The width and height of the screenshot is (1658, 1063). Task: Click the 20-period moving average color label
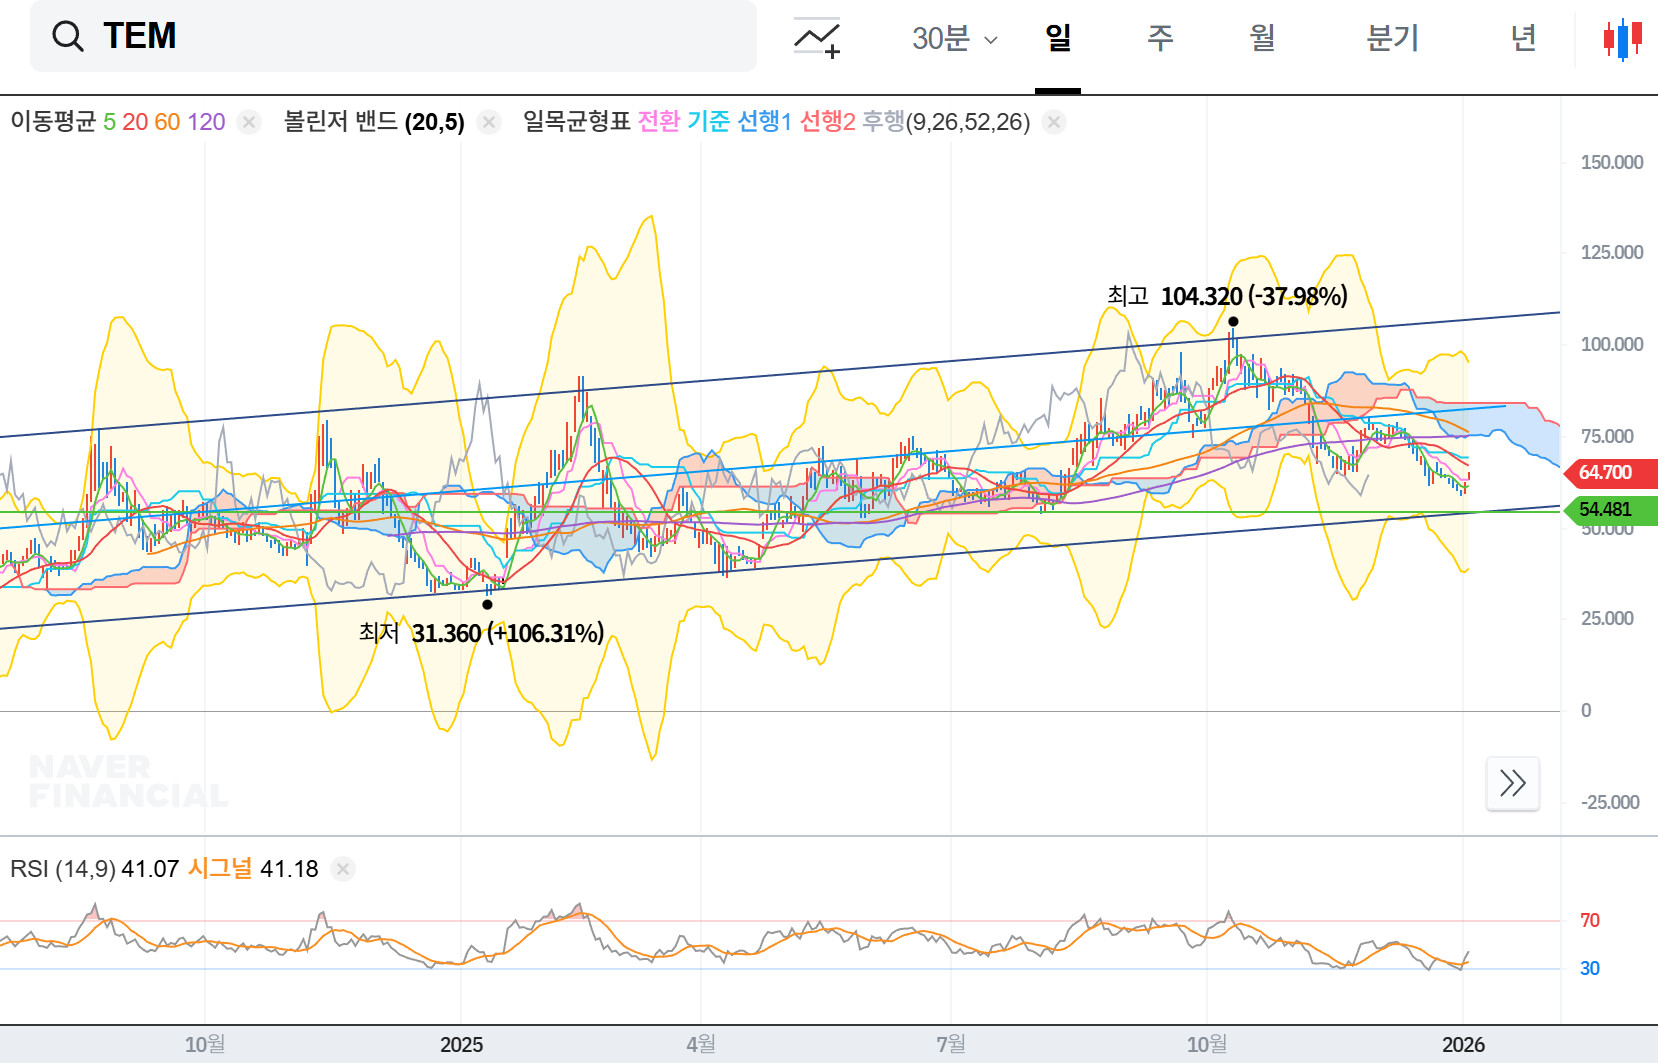[135, 122]
